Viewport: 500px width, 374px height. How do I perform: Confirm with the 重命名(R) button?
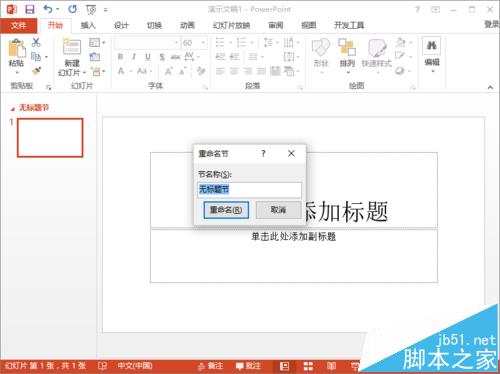[x=226, y=210]
